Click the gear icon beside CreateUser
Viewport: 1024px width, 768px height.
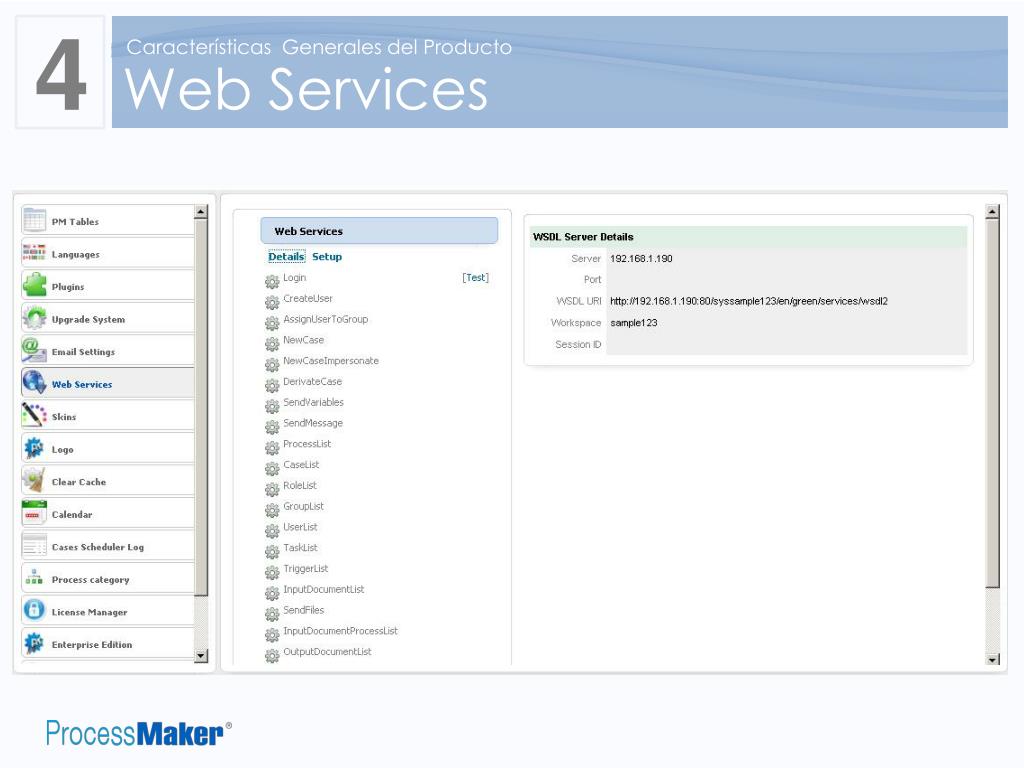pos(272,302)
